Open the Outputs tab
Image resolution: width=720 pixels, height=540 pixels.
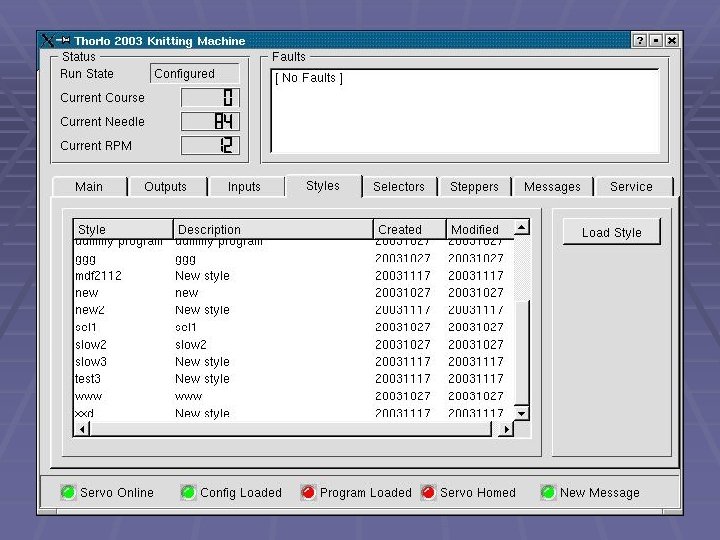coord(166,187)
